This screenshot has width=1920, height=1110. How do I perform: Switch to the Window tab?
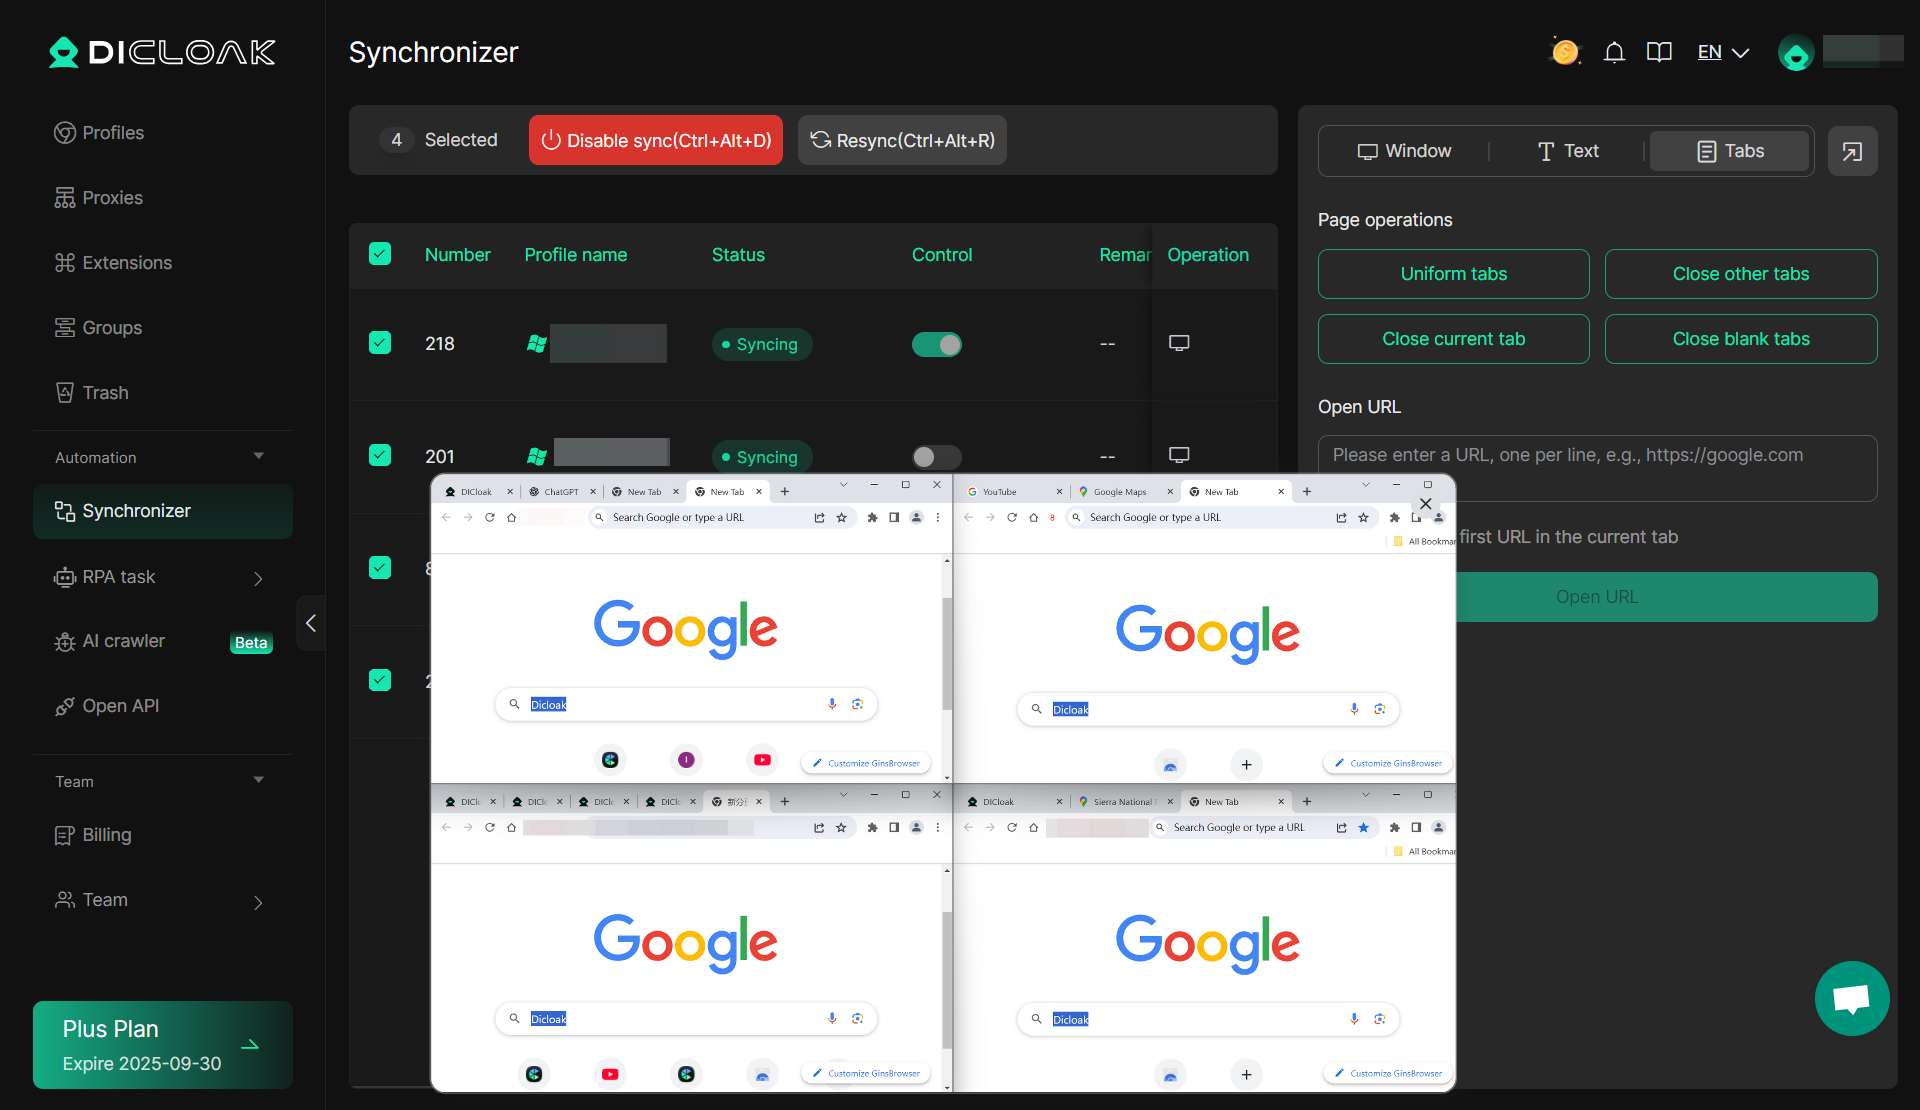[x=1404, y=151]
